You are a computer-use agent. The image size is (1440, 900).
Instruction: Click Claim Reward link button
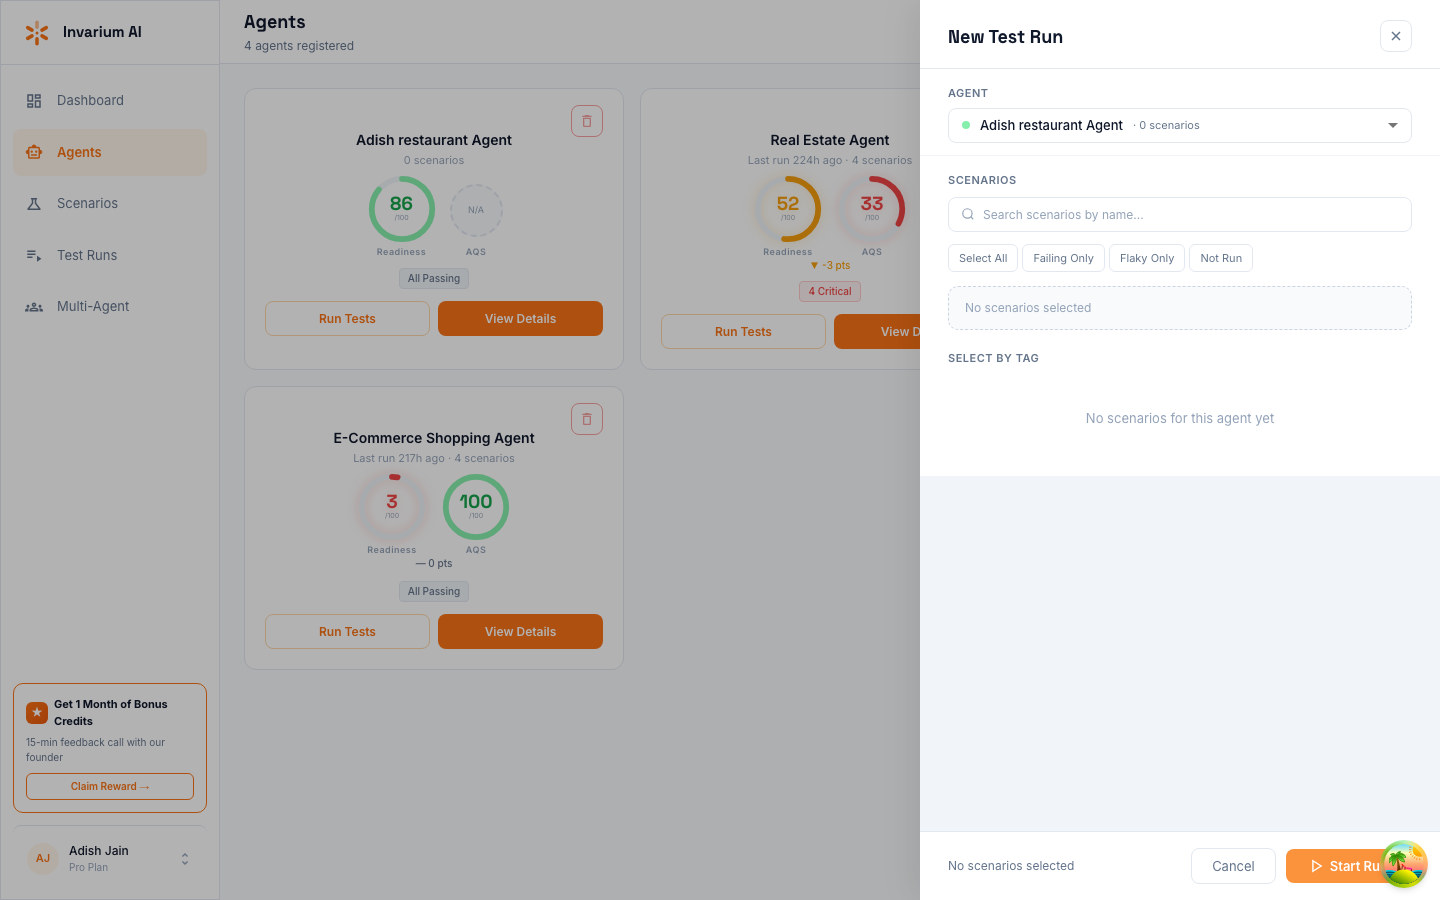[x=110, y=787]
